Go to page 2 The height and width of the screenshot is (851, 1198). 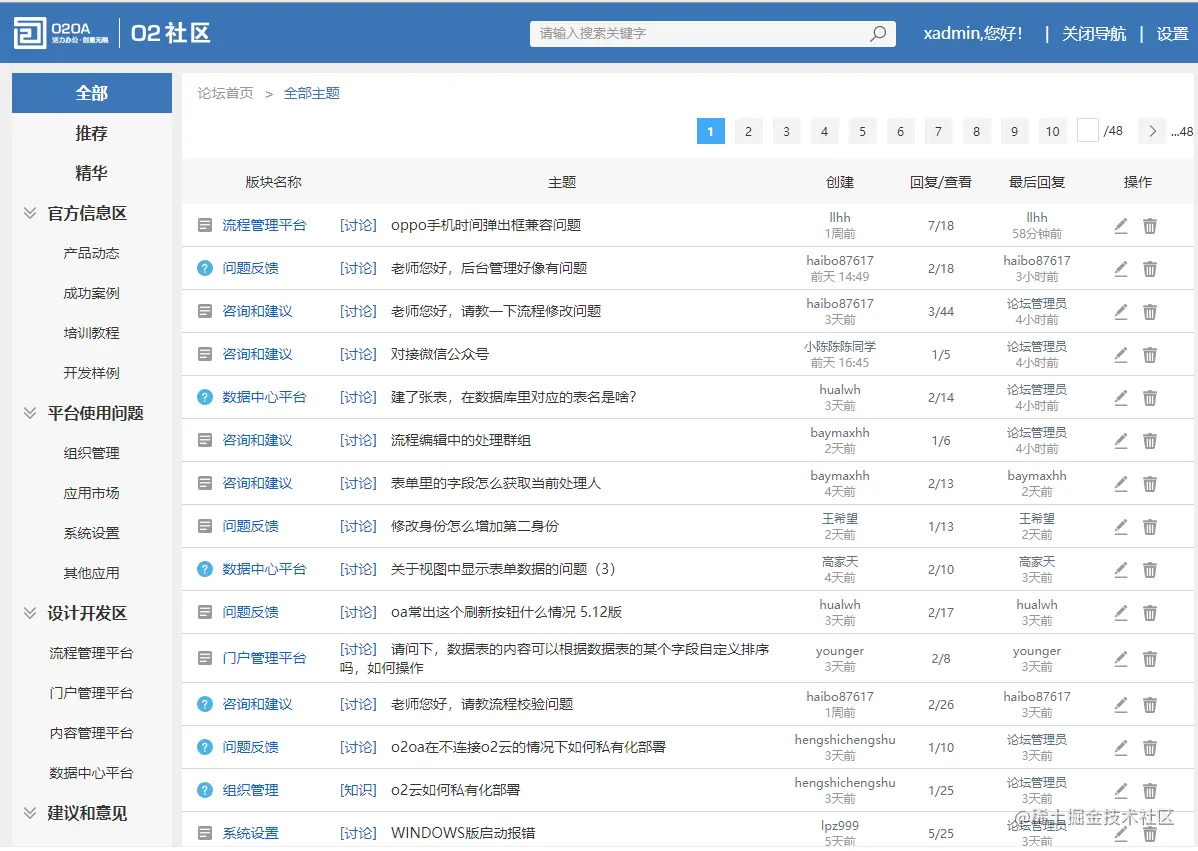click(748, 131)
